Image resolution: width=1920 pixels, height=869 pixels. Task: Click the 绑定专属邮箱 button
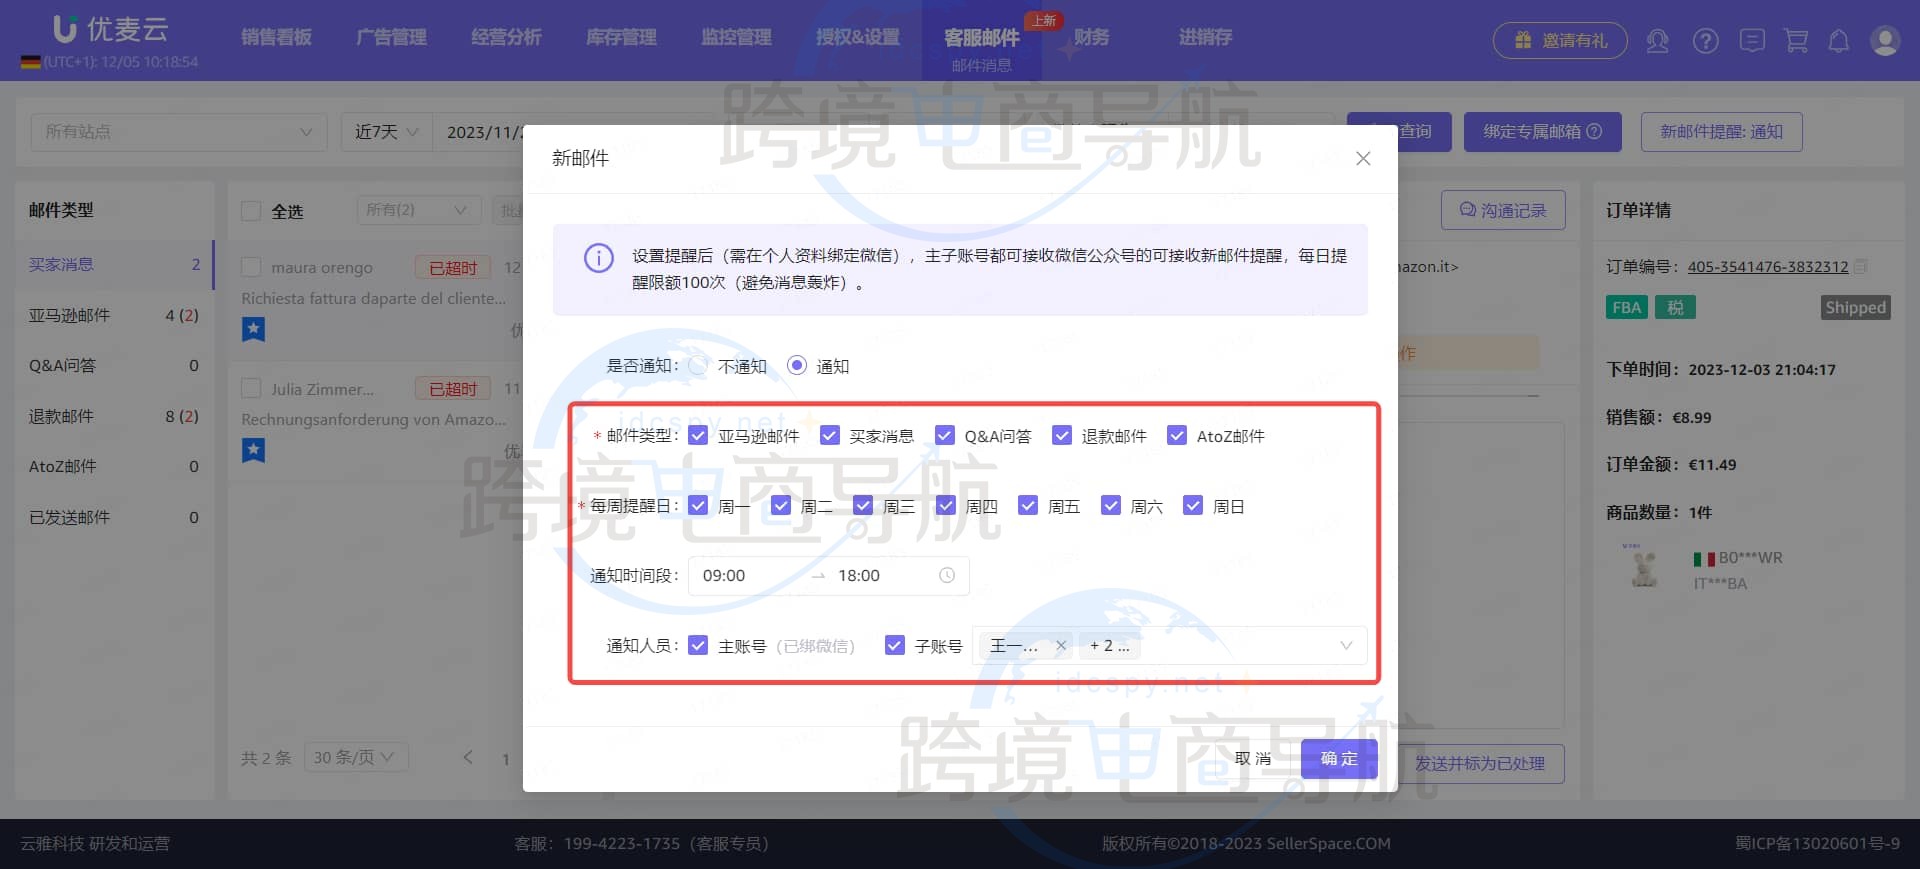[1542, 132]
